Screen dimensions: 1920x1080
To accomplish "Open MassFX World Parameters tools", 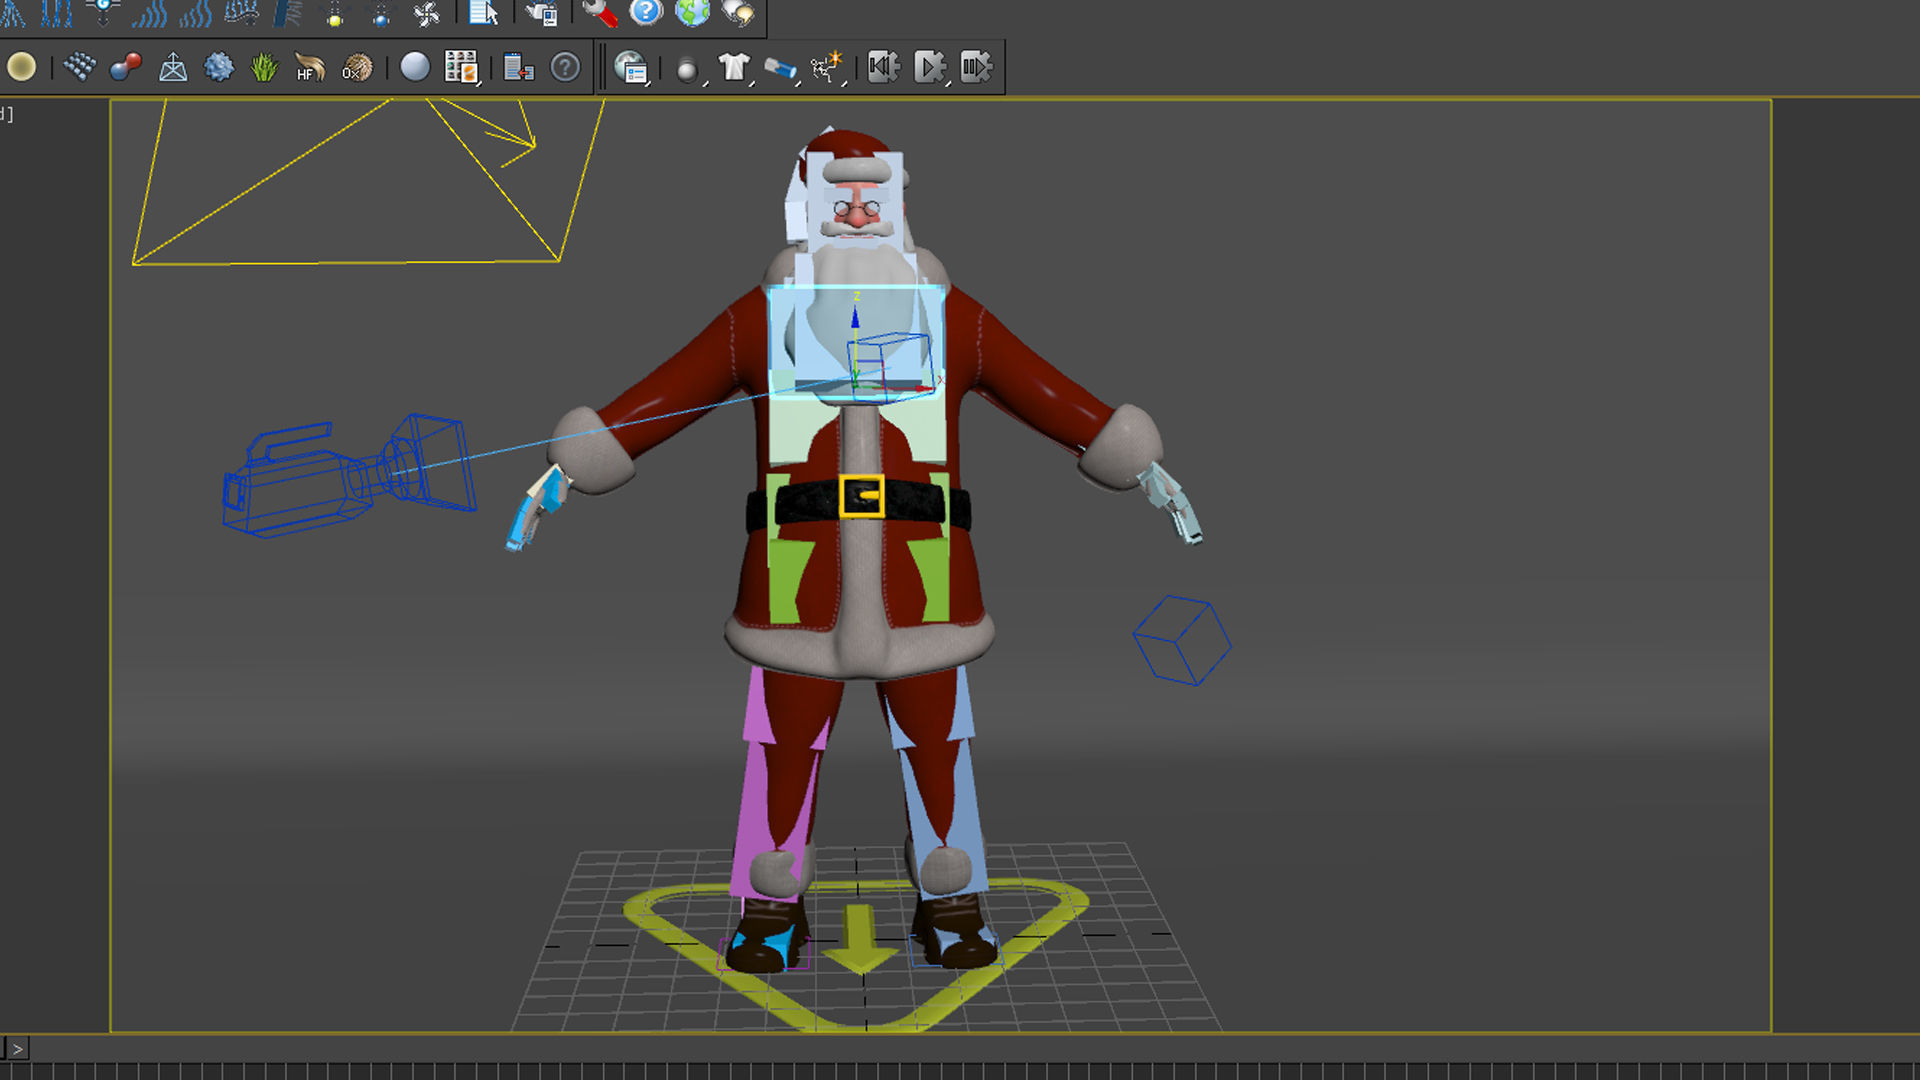I will tap(631, 67).
